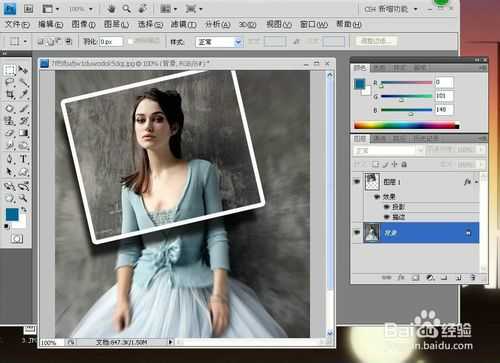The height and width of the screenshot is (363, 500).
Task: Click the foreground color swatch in the toolbox
Action: tap(12, 214)
